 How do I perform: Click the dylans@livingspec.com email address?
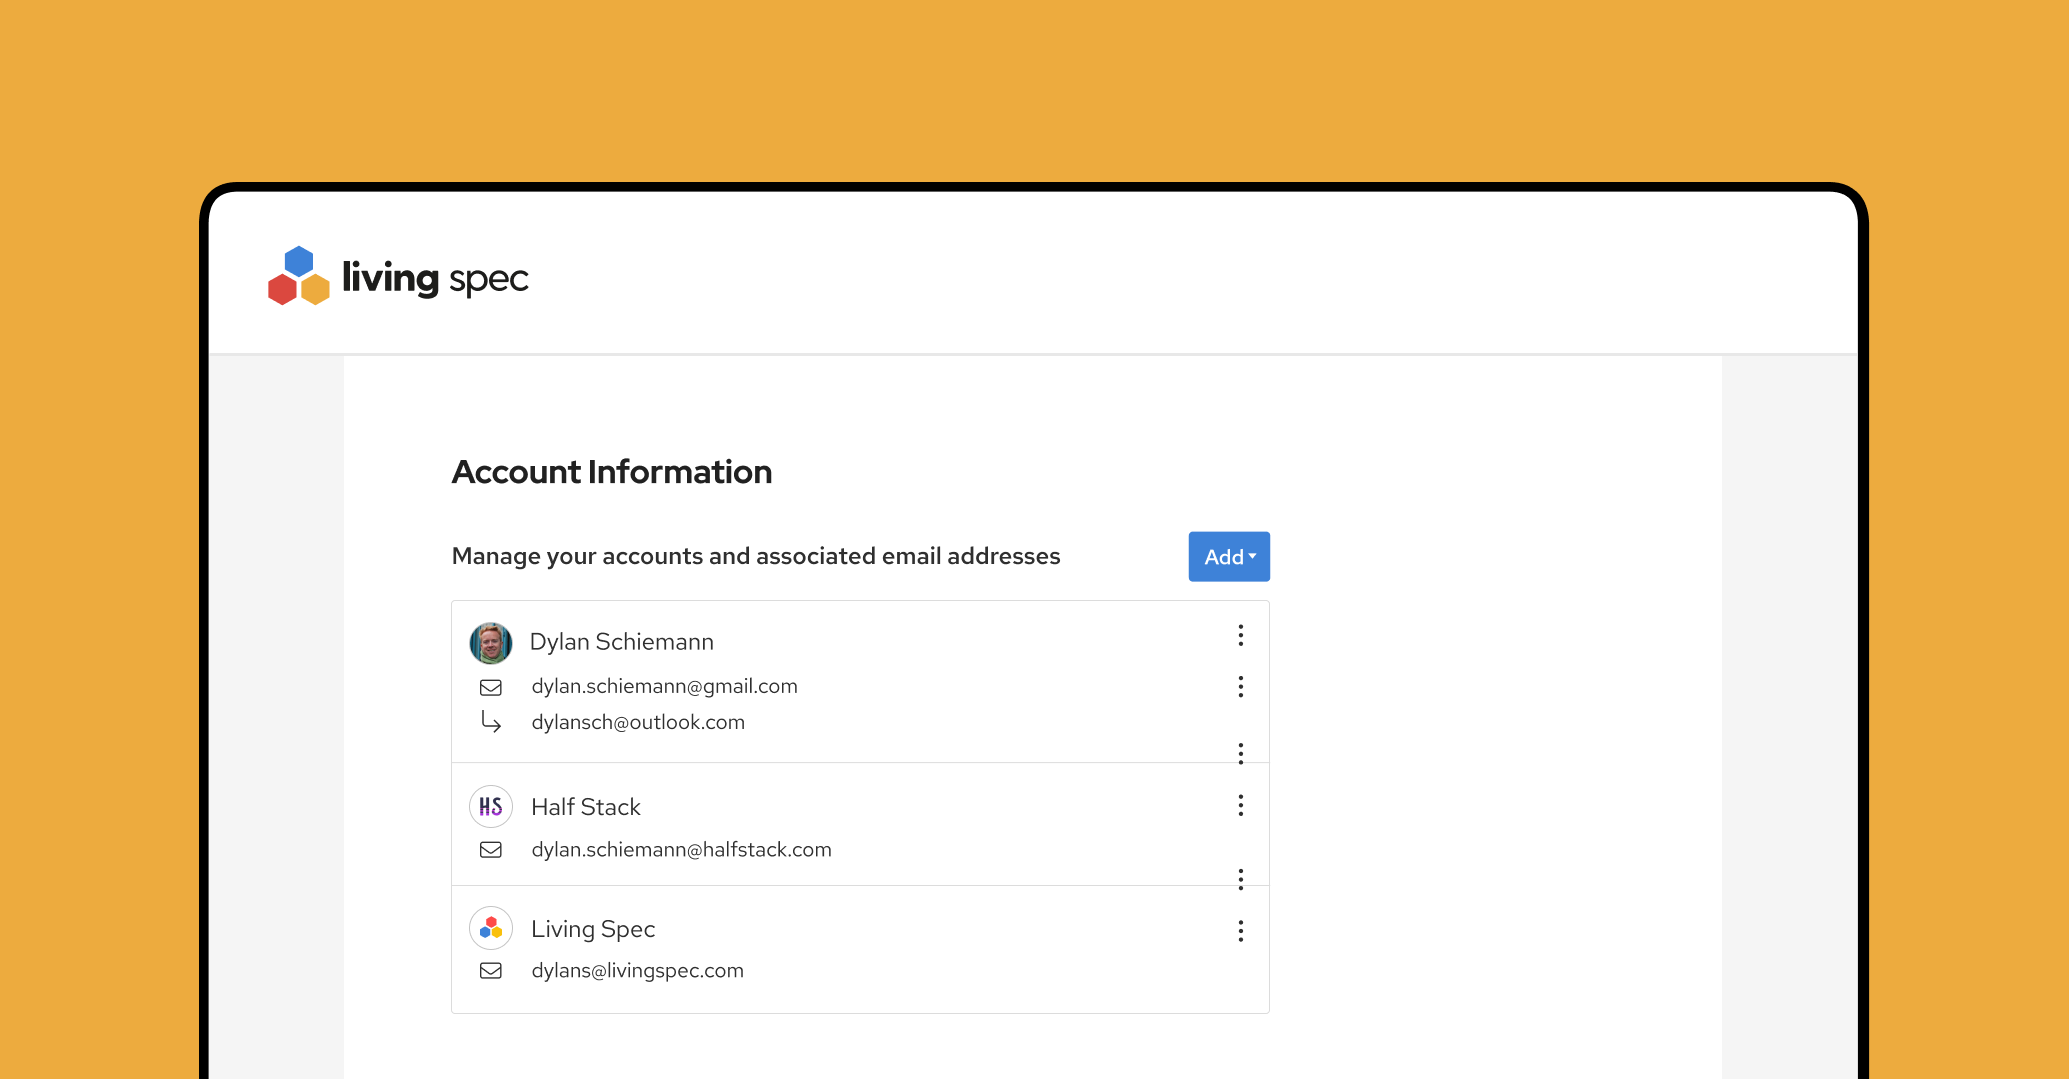coord(638,970)
